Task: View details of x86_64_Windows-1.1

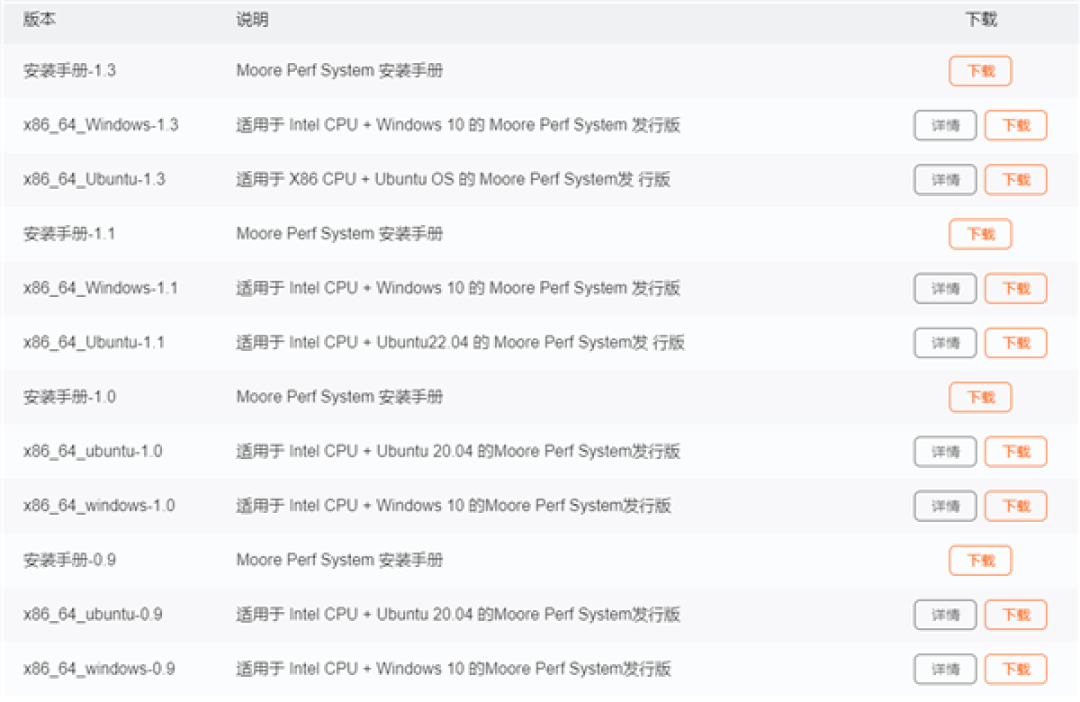Action: tap(944, 288)
